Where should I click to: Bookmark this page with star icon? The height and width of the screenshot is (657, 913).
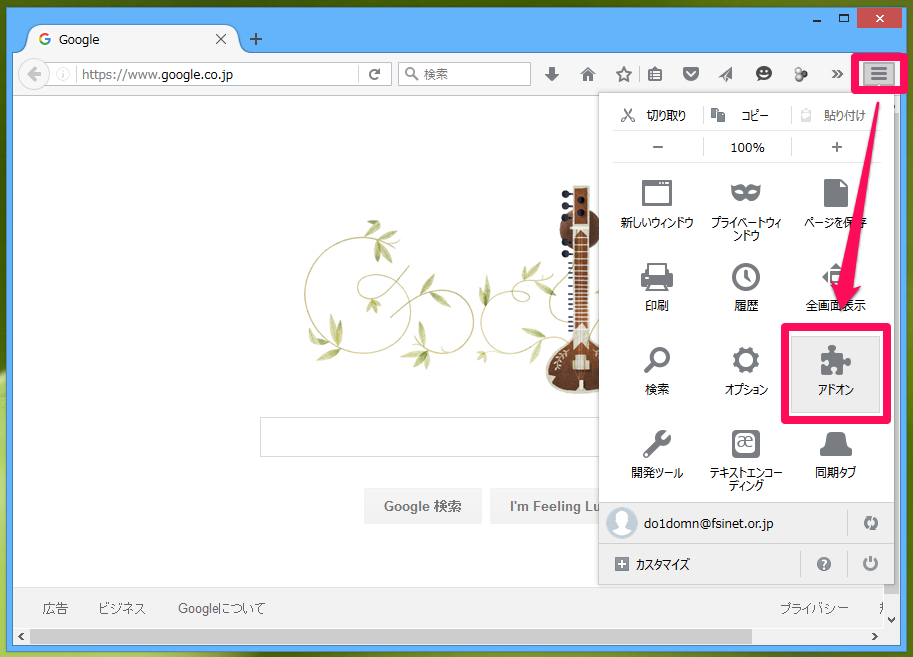pyautogui.click(x=623, y=74)
